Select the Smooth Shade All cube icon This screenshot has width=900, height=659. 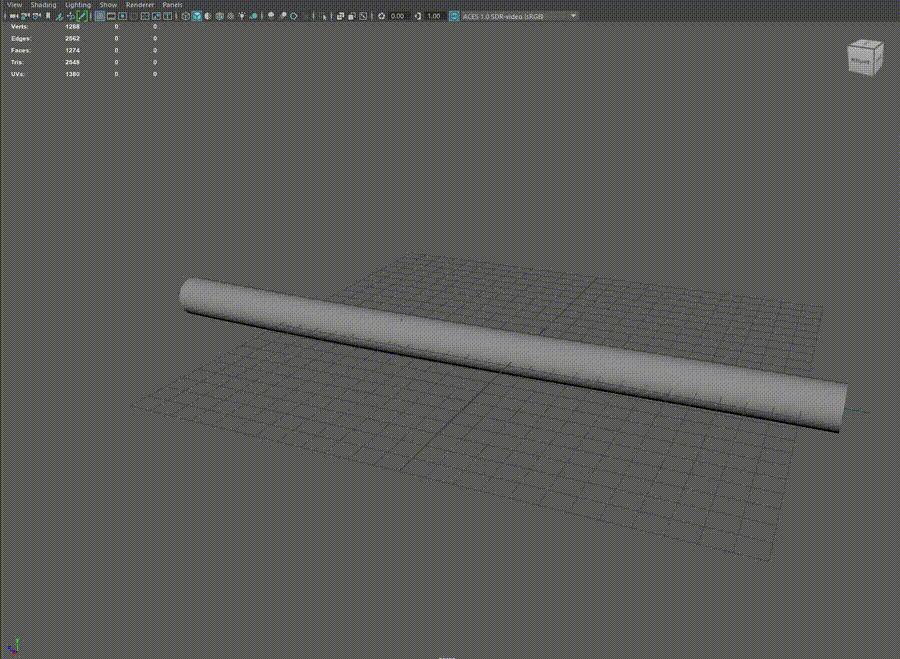(x=197, y=16)
